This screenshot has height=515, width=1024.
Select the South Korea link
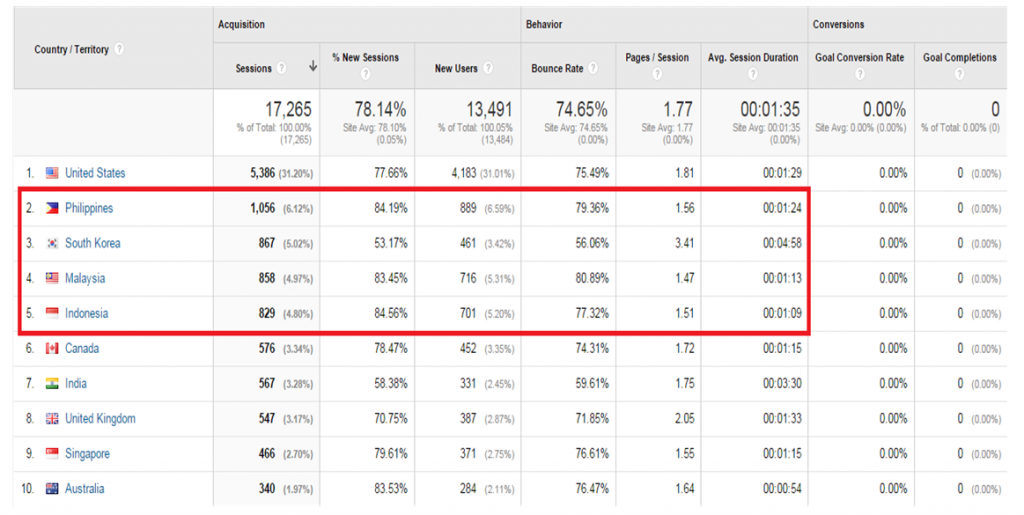(x=93, y=243)
